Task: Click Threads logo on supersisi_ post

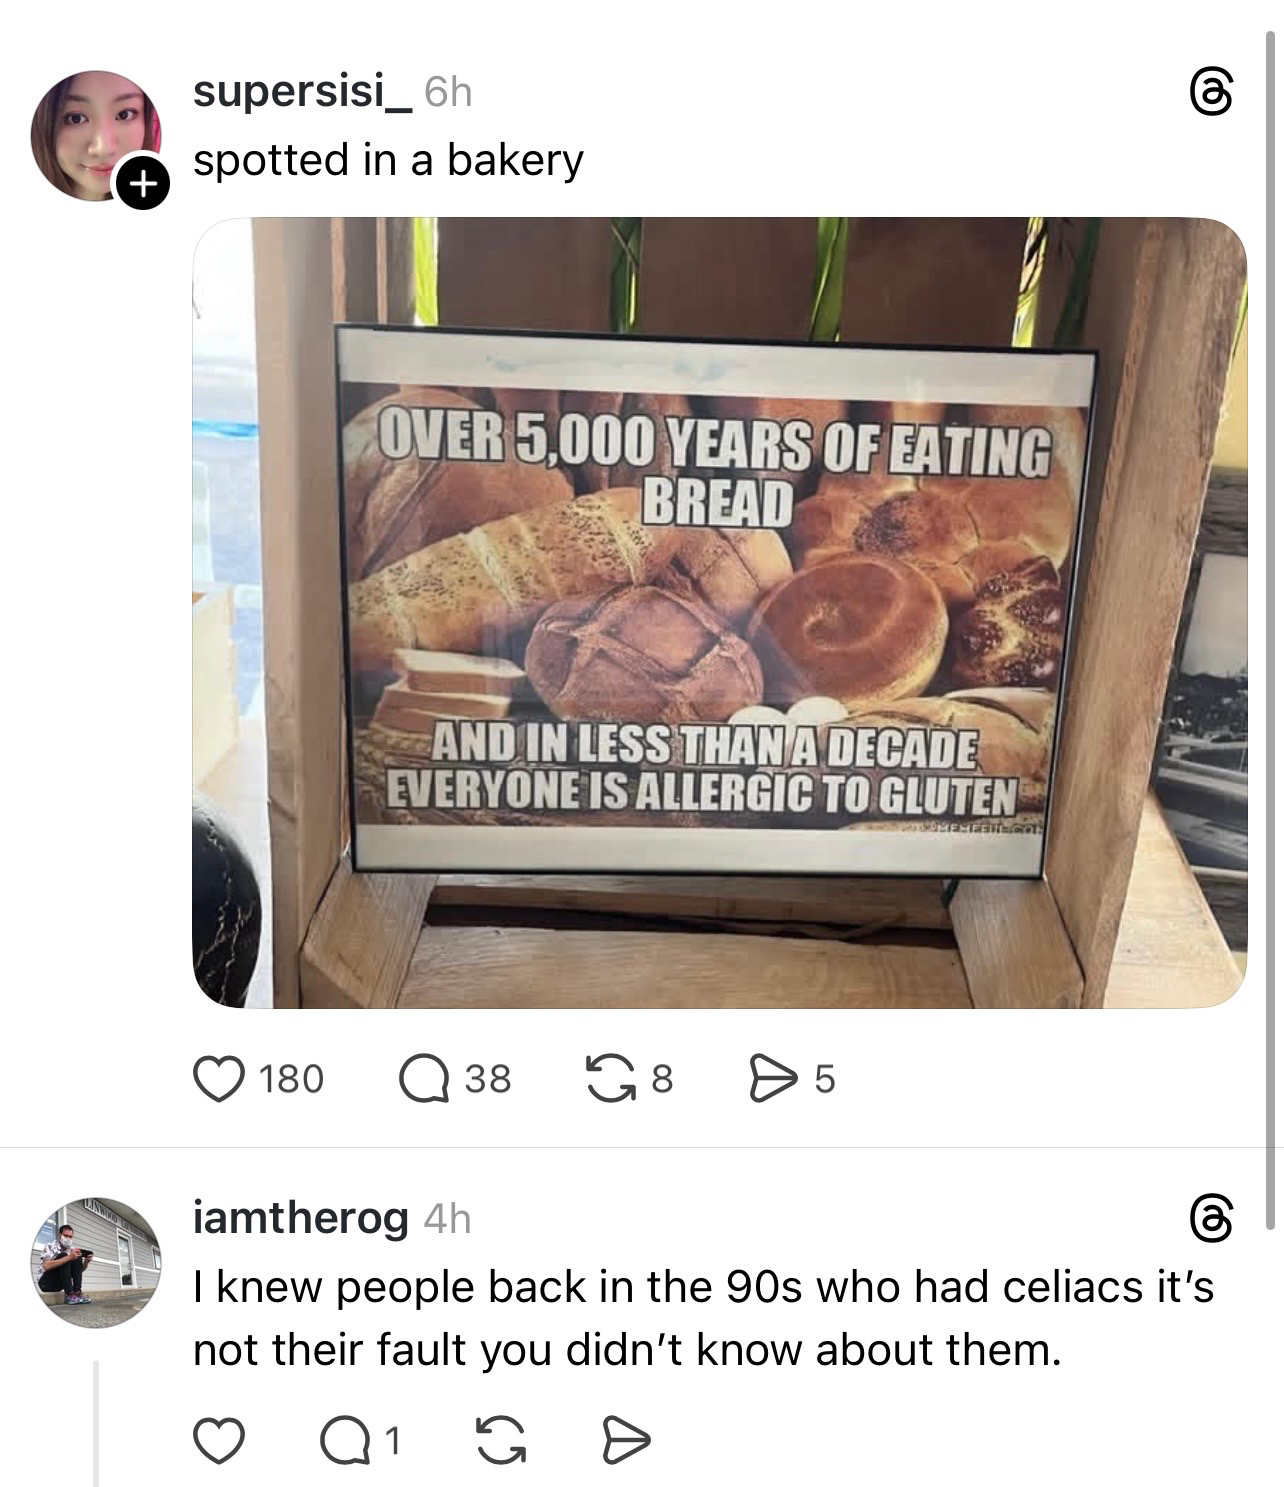Action: [x=1209, y=93]
